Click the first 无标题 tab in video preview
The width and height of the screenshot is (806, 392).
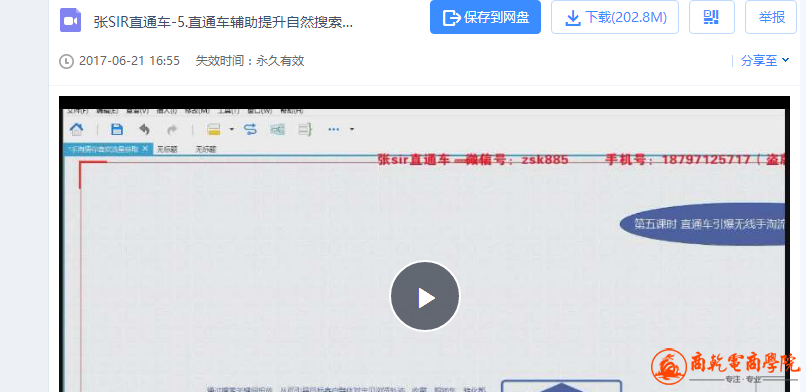pos(167,150)
